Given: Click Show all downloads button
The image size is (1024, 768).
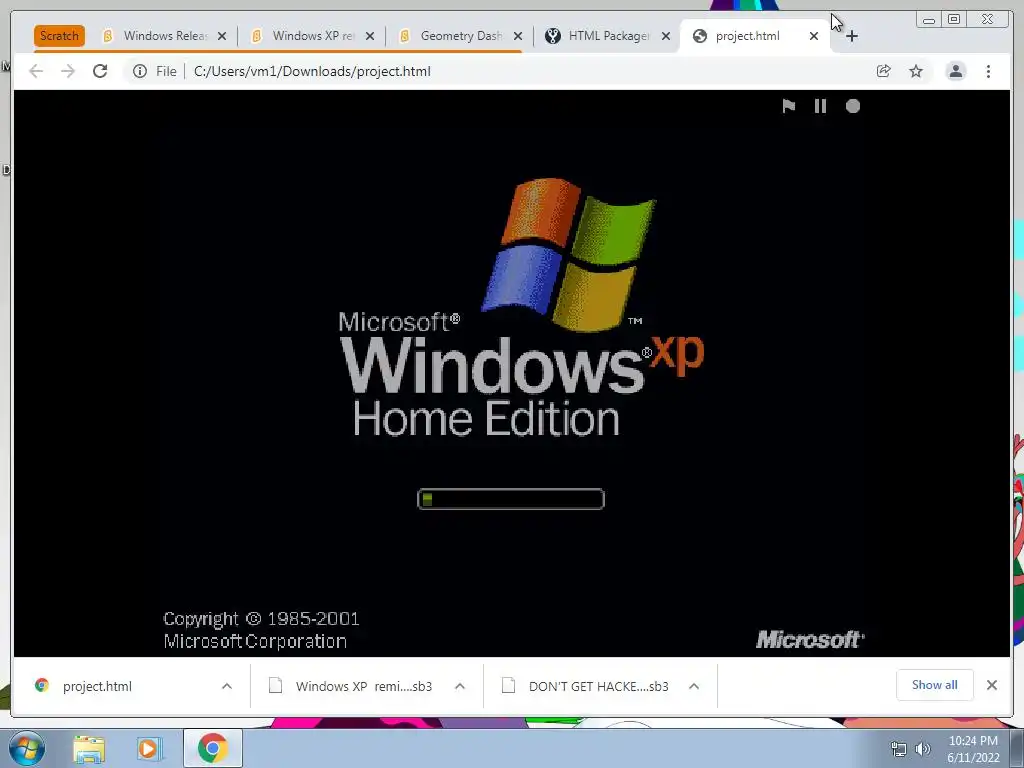Looking at the screenshot, I should (x=935, y=684).
